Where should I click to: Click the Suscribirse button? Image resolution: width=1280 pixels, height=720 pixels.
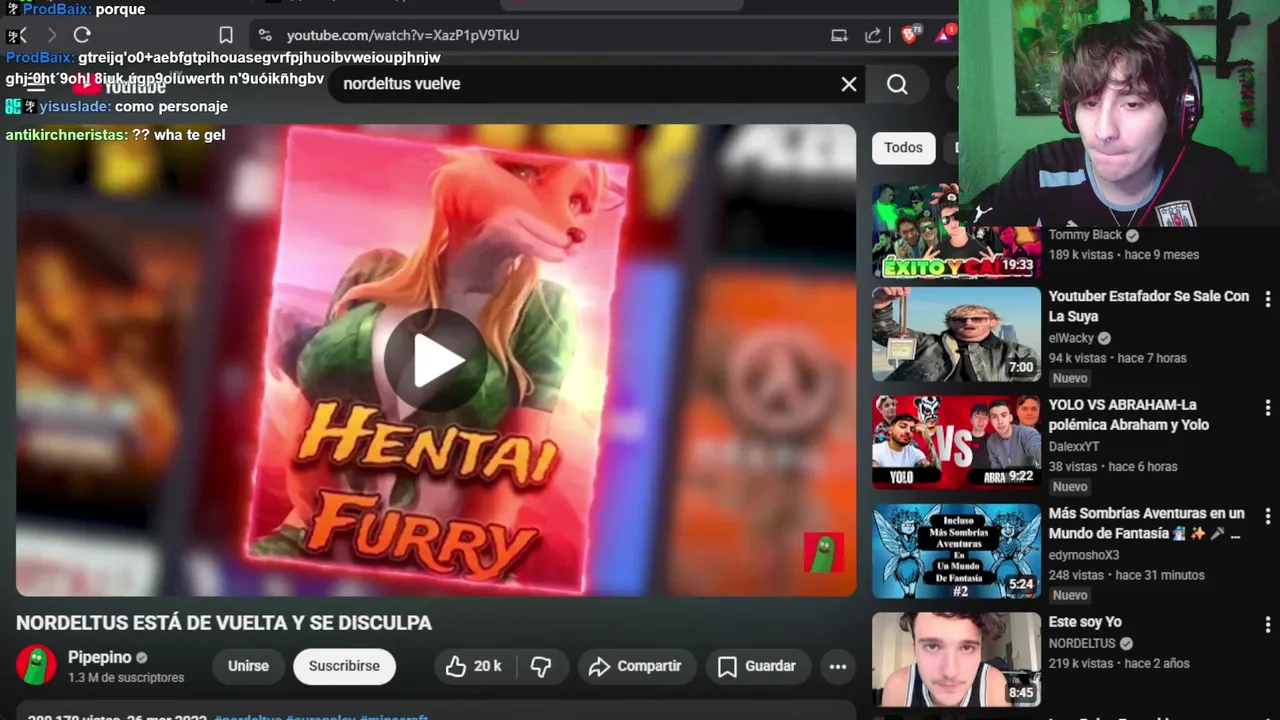click(x=344, y=666)
